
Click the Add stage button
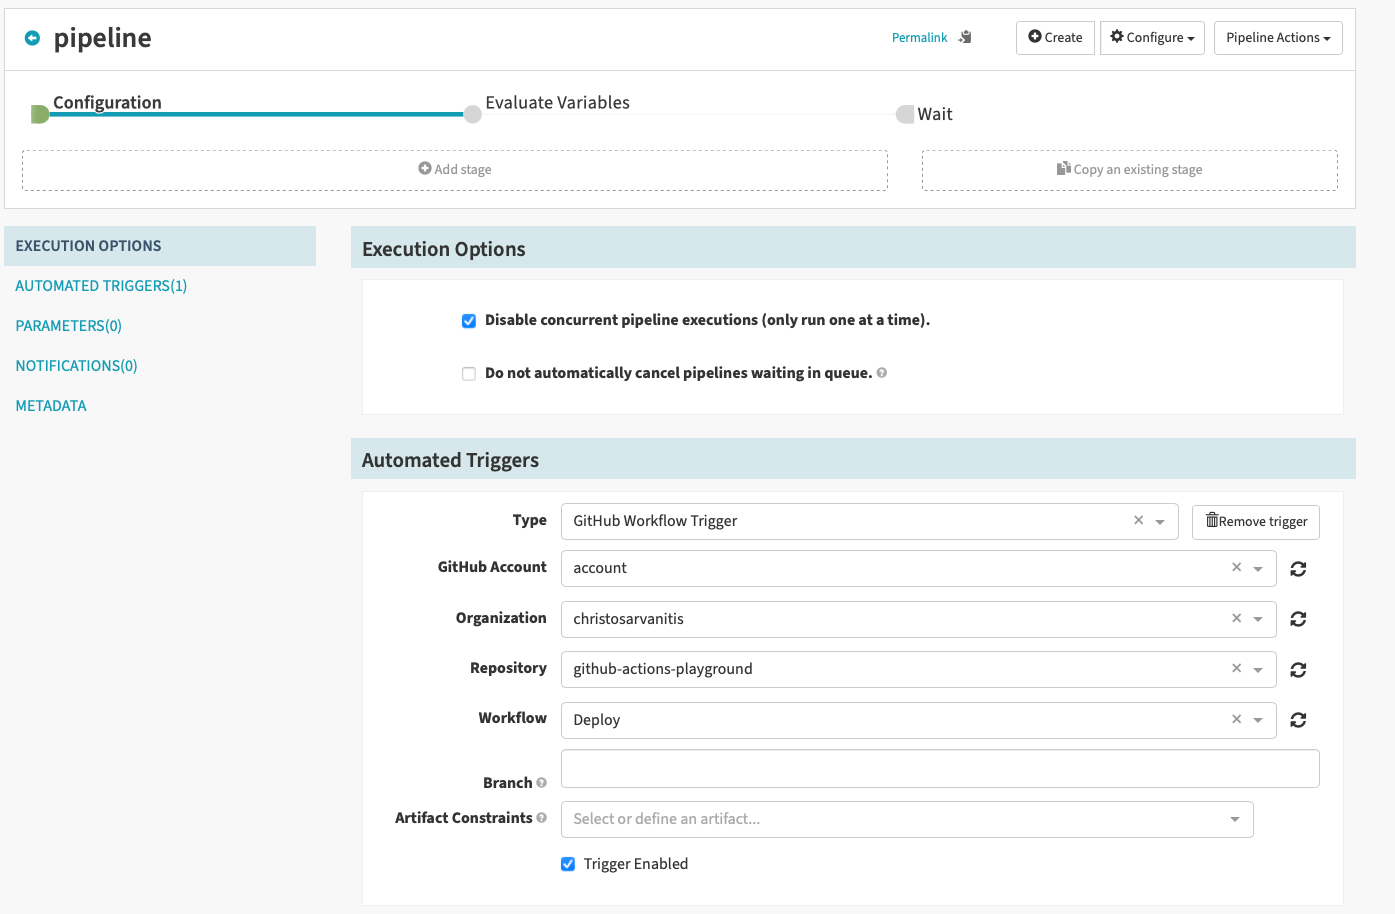[455, 170]
